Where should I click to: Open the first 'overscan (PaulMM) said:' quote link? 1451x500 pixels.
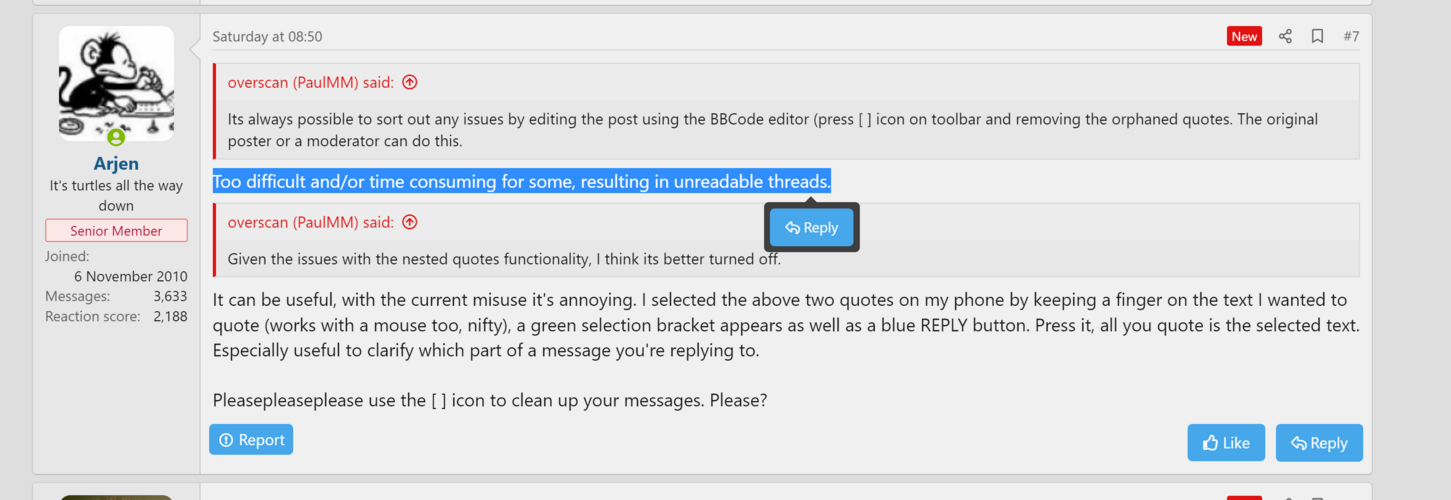click(311, 82)
